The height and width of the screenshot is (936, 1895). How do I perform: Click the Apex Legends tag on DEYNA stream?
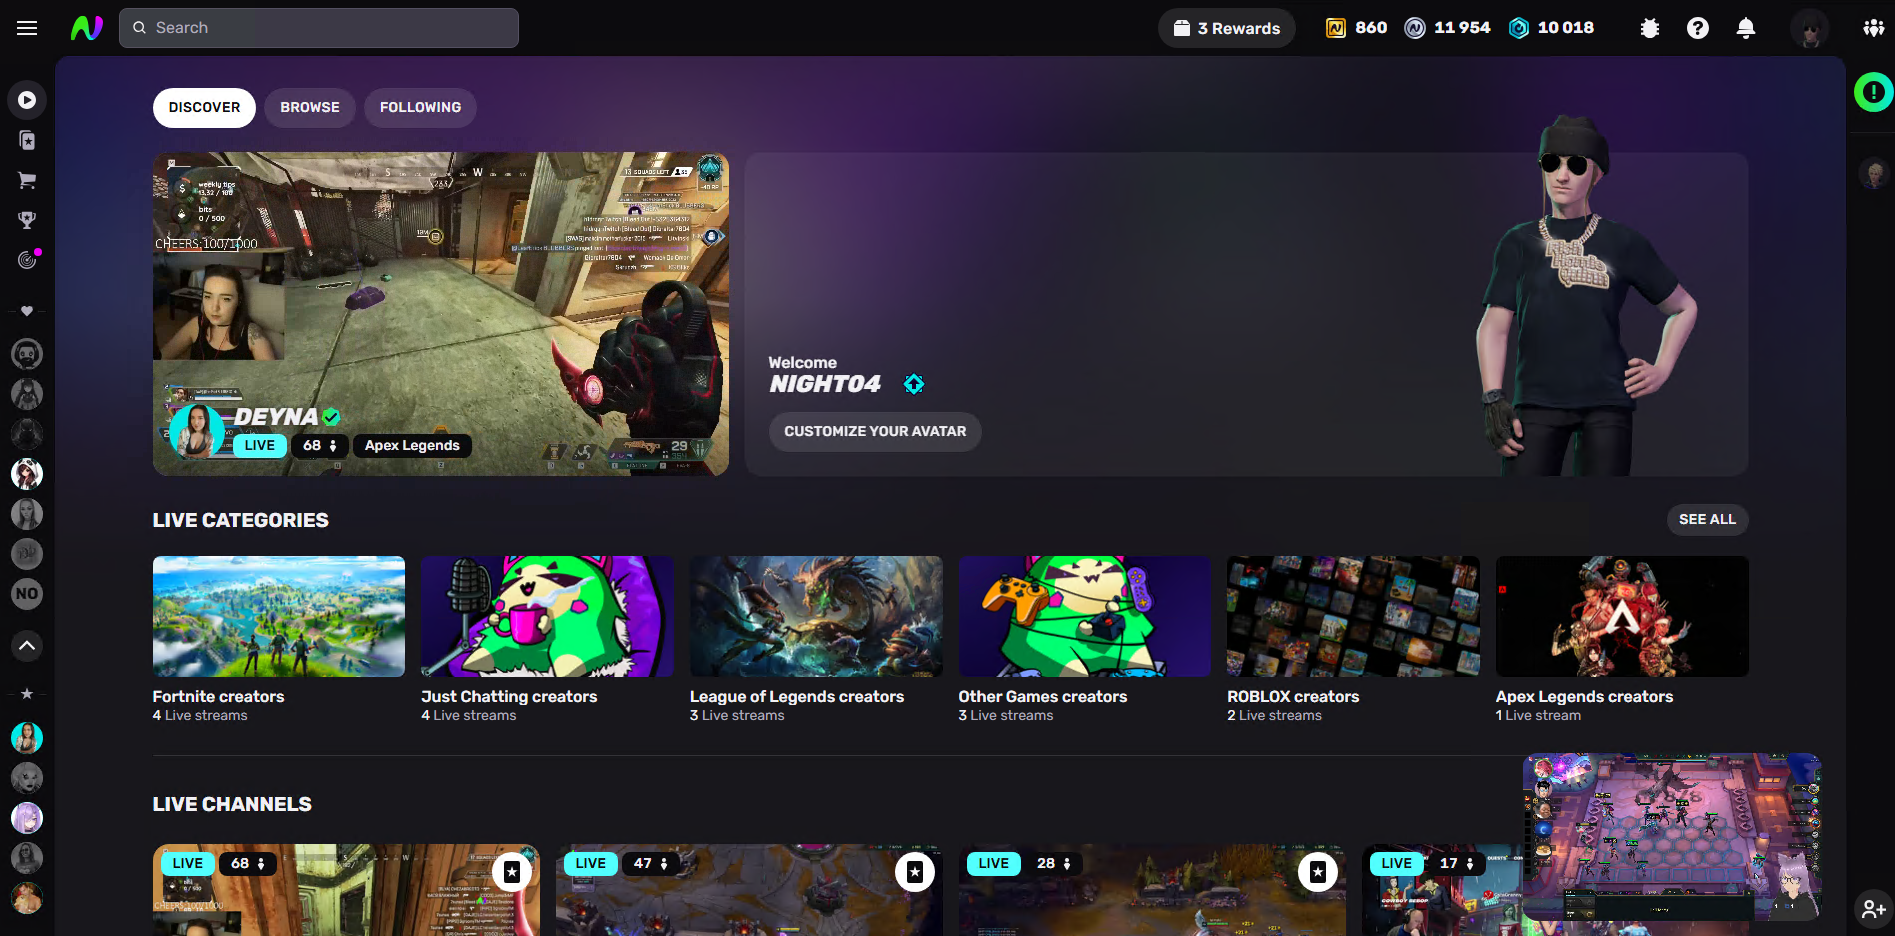click(x=412, y=446)
